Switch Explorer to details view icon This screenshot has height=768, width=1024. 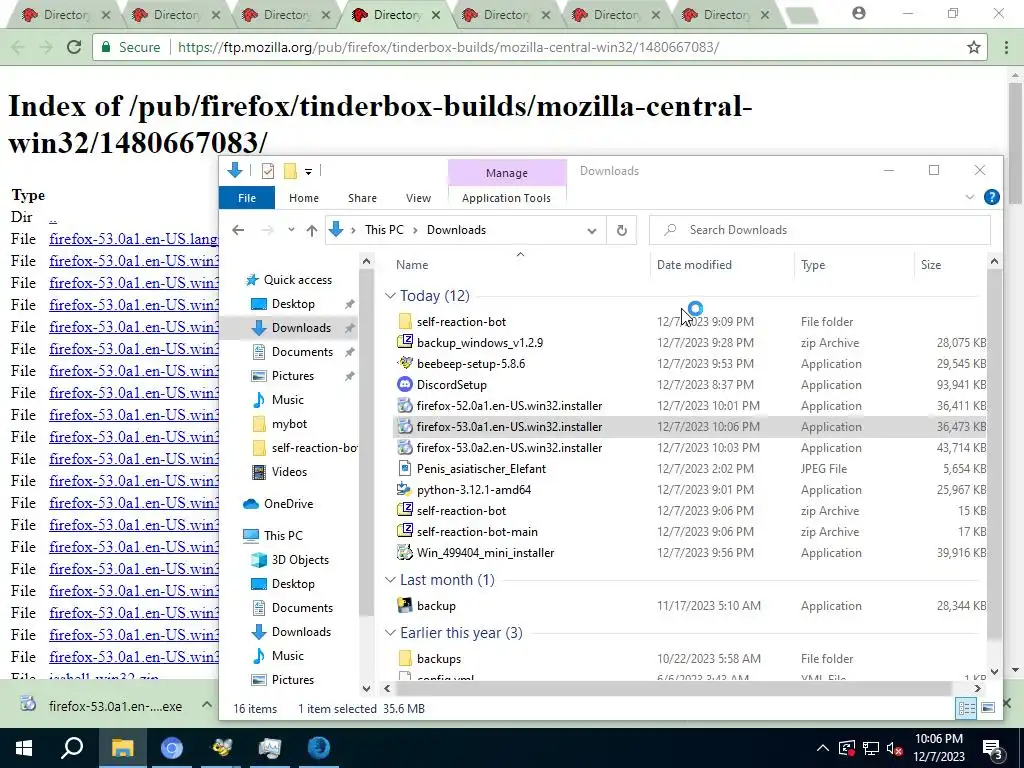[966, 708]
